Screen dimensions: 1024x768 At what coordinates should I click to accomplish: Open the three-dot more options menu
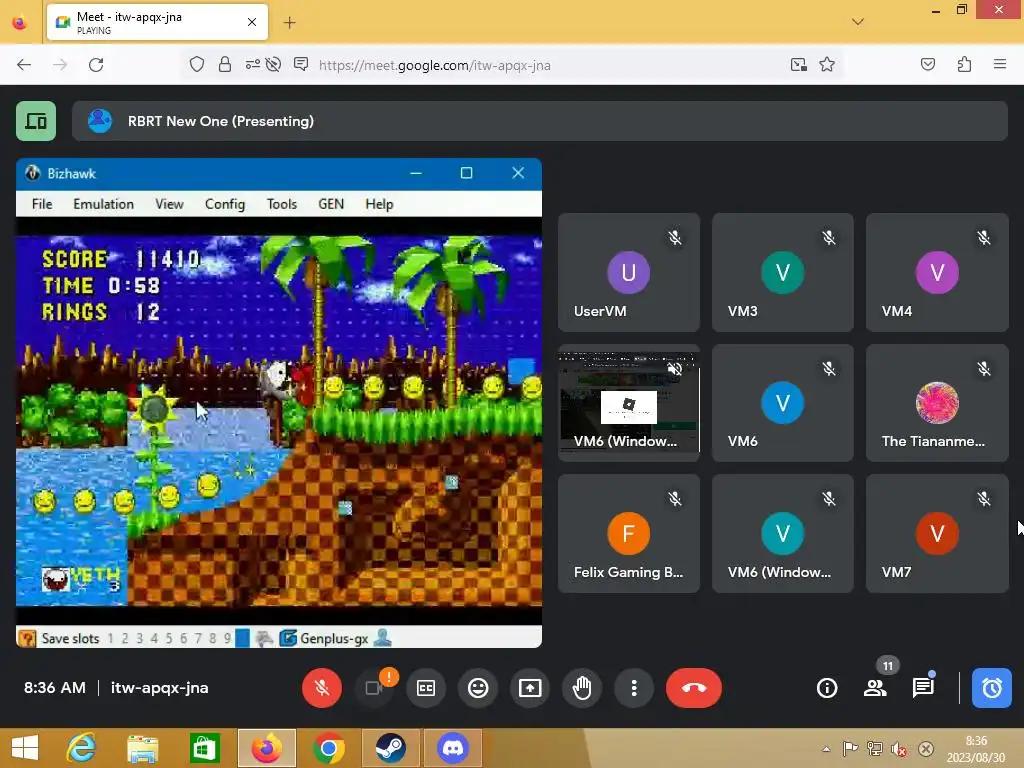(633, 688)
